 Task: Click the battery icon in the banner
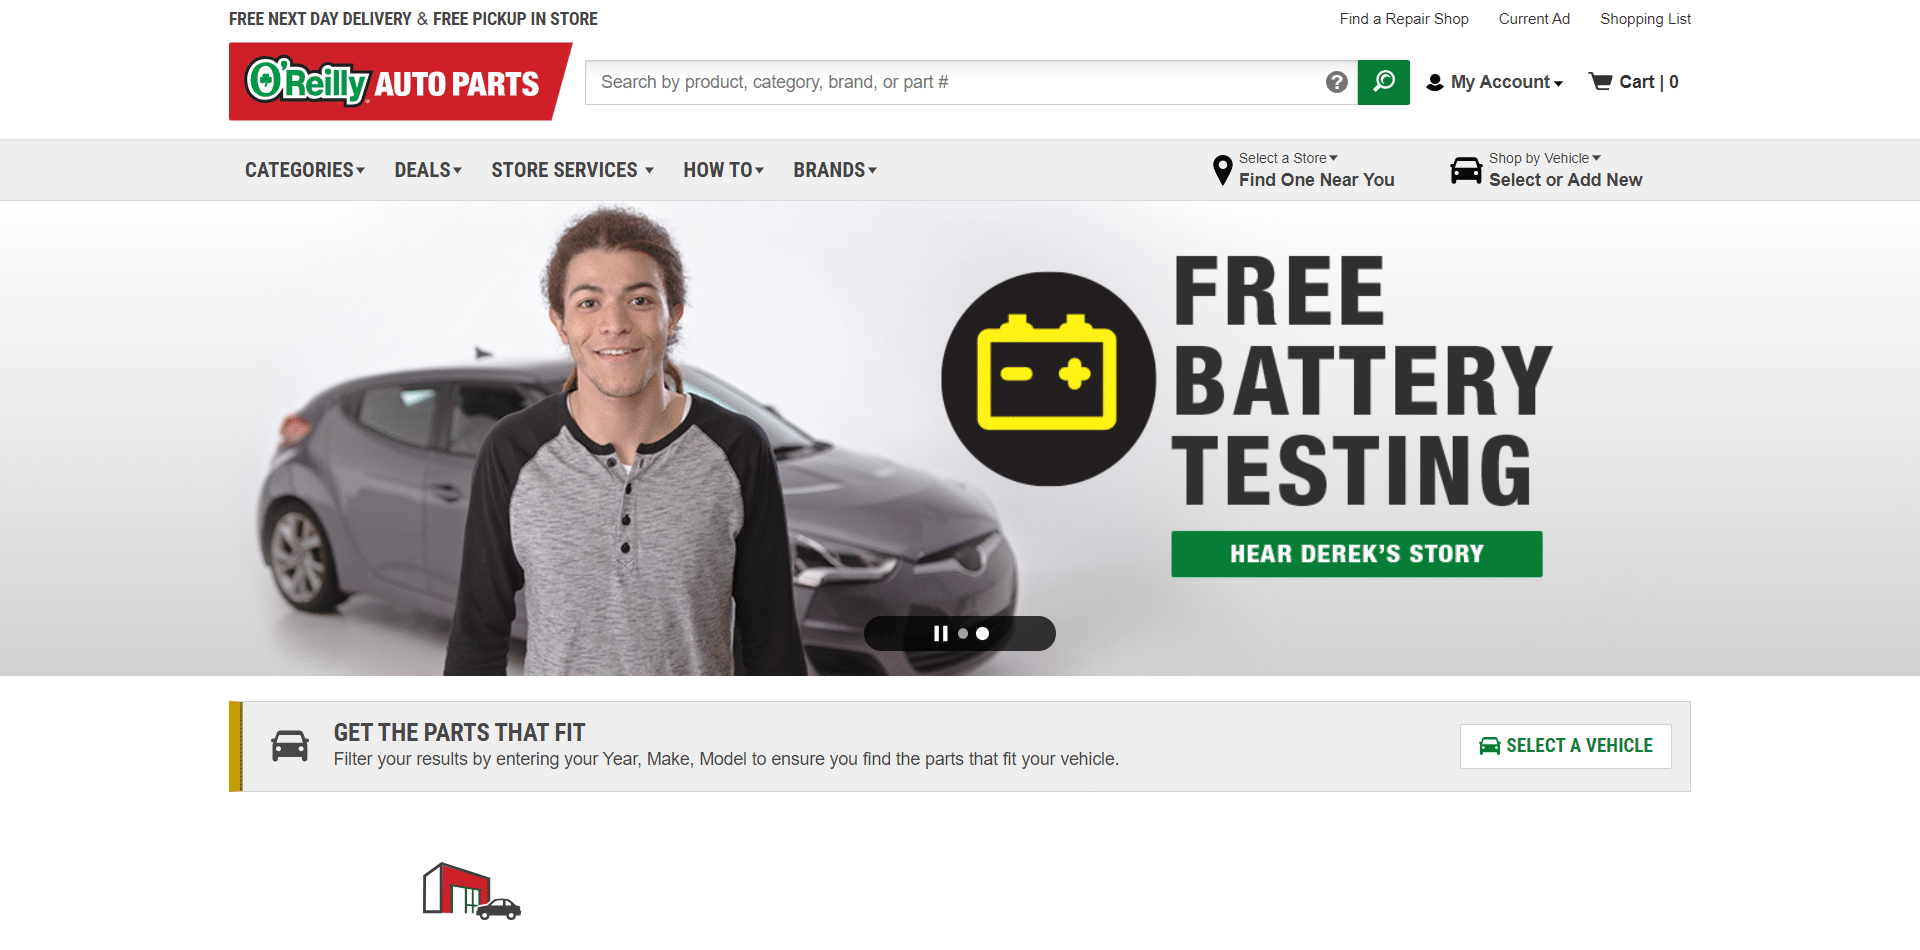point(1048,379)
